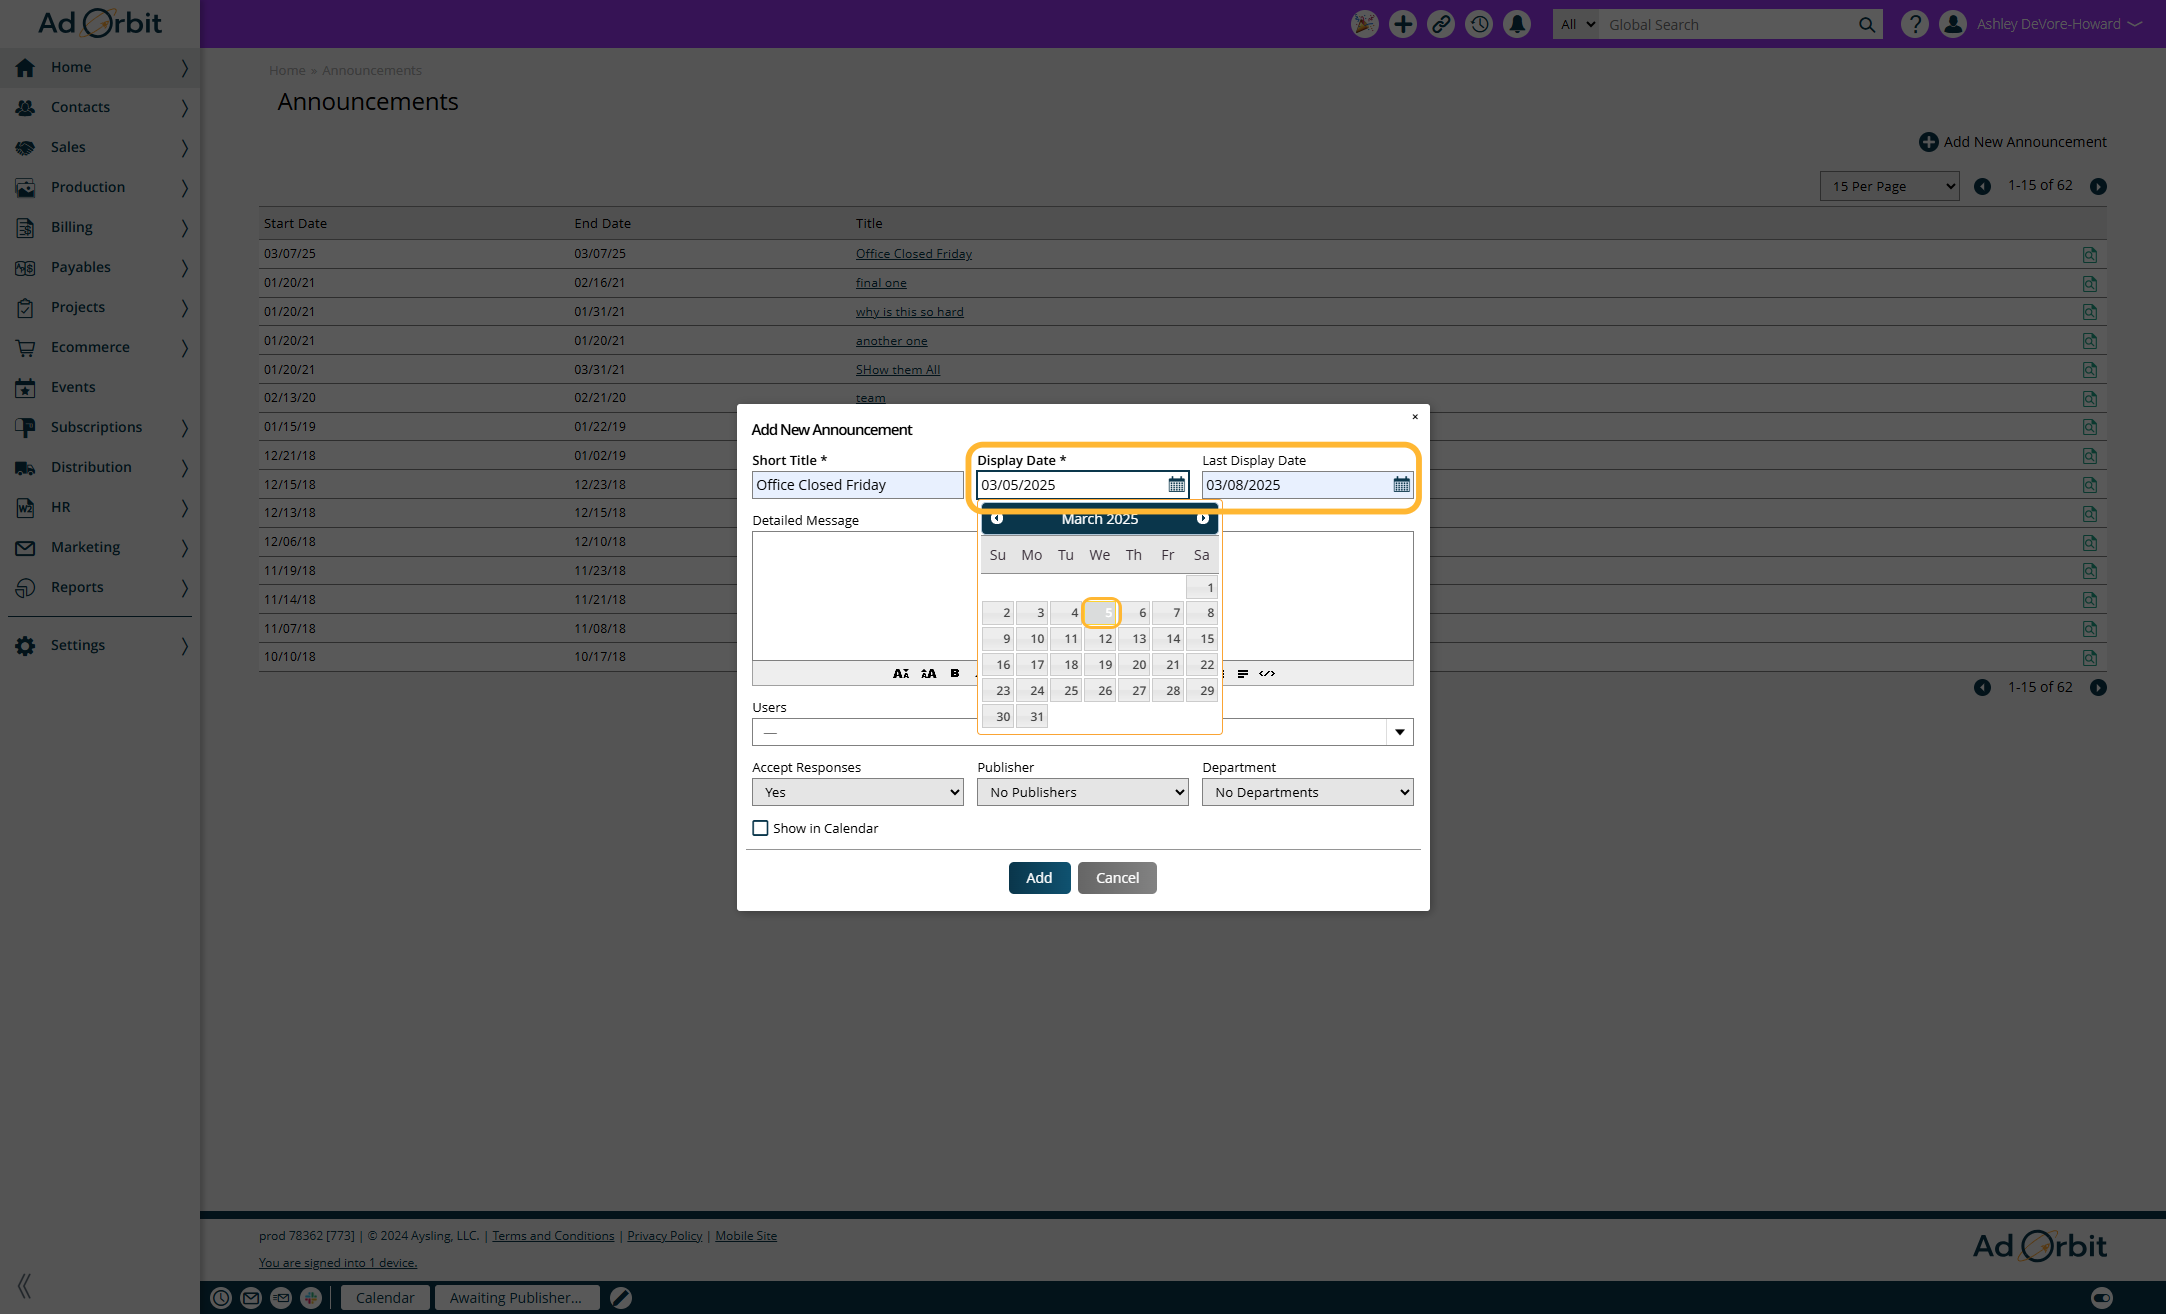The width and height of the screenshot is (2166, 1314).
Task: Toggle bold in the message editor
Action: (x=955, y=673)
